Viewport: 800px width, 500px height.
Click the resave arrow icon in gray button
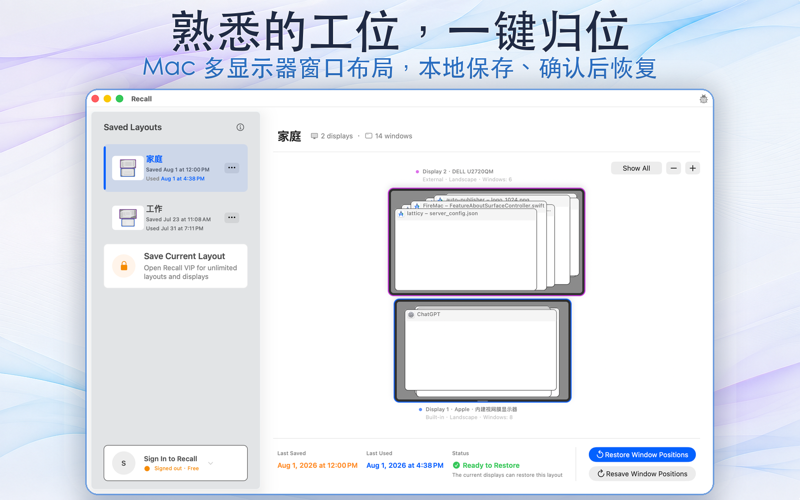point(601,474)
